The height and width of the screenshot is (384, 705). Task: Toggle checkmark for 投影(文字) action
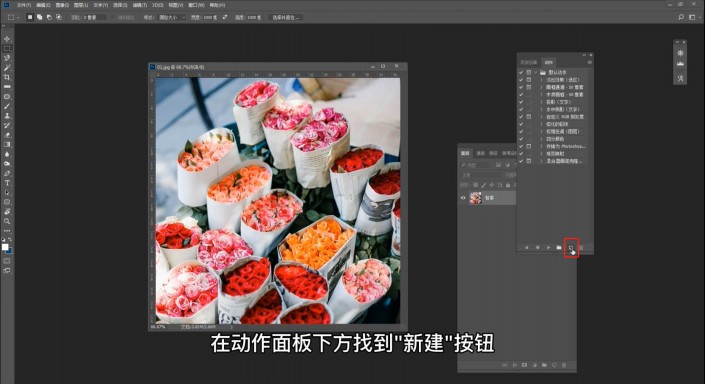pyautogui.click(x=521, y=102)
